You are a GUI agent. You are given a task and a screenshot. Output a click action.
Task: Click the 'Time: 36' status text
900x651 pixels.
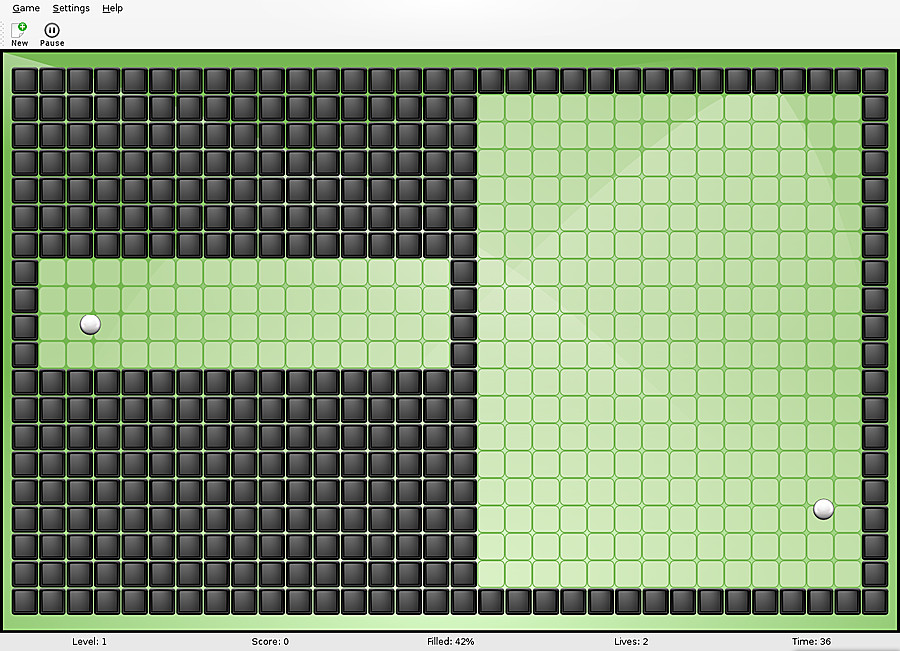811,641
